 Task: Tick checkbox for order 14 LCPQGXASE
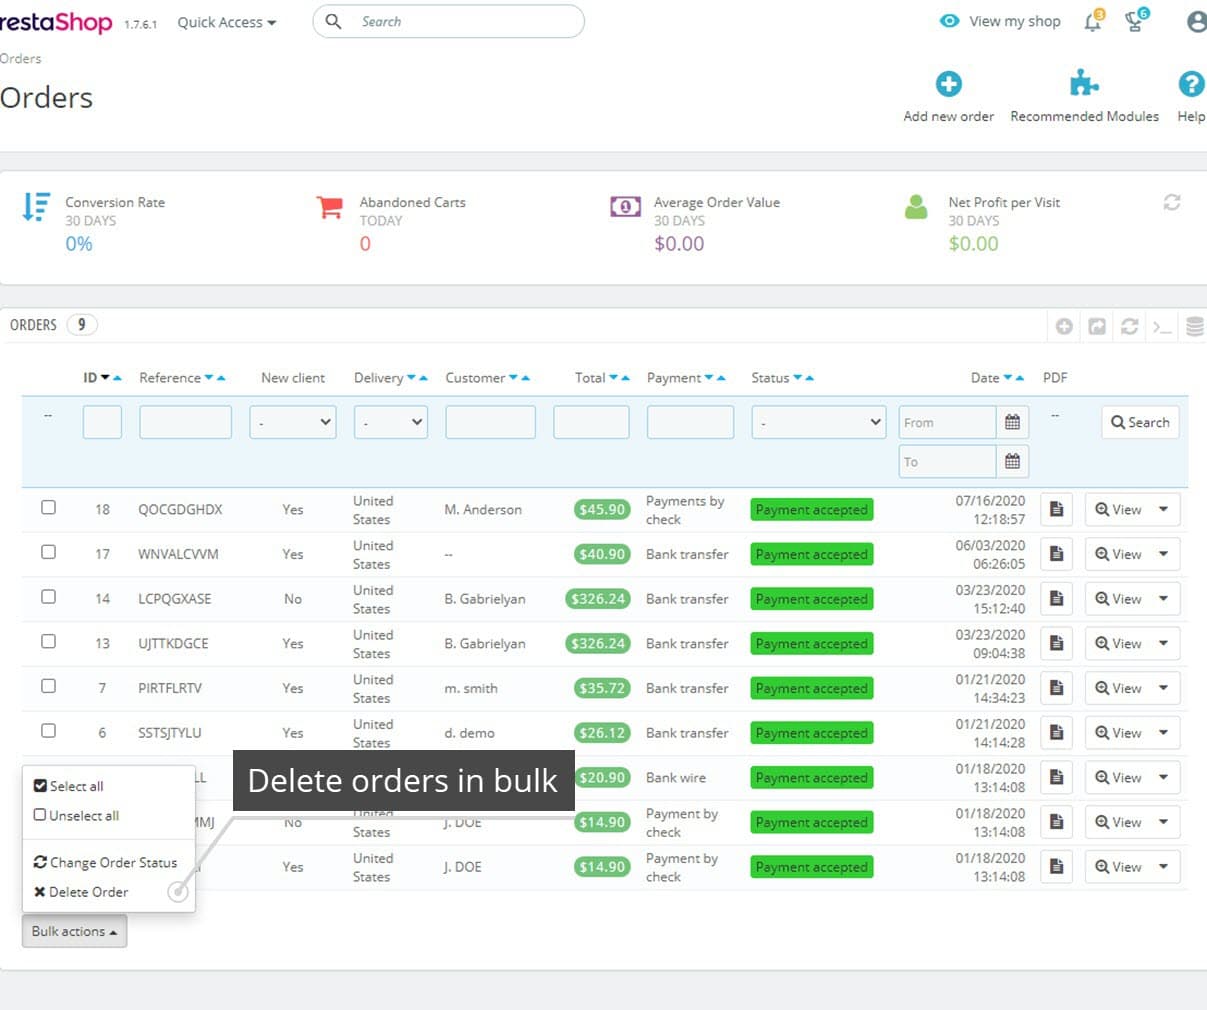pos(48,597)
